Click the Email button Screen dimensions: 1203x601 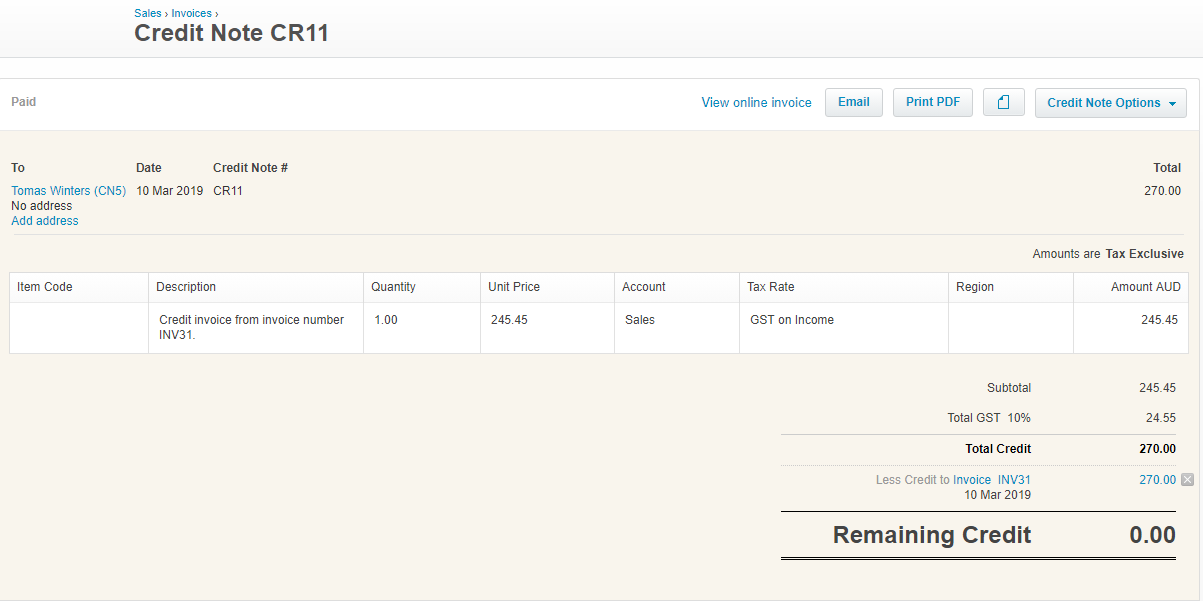click(853, 102)
